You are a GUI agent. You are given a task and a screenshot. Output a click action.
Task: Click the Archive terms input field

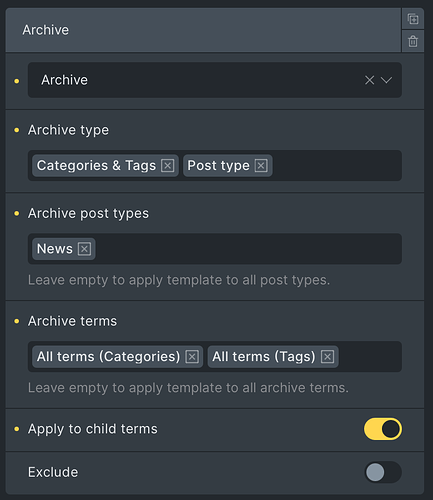[215, 357]
